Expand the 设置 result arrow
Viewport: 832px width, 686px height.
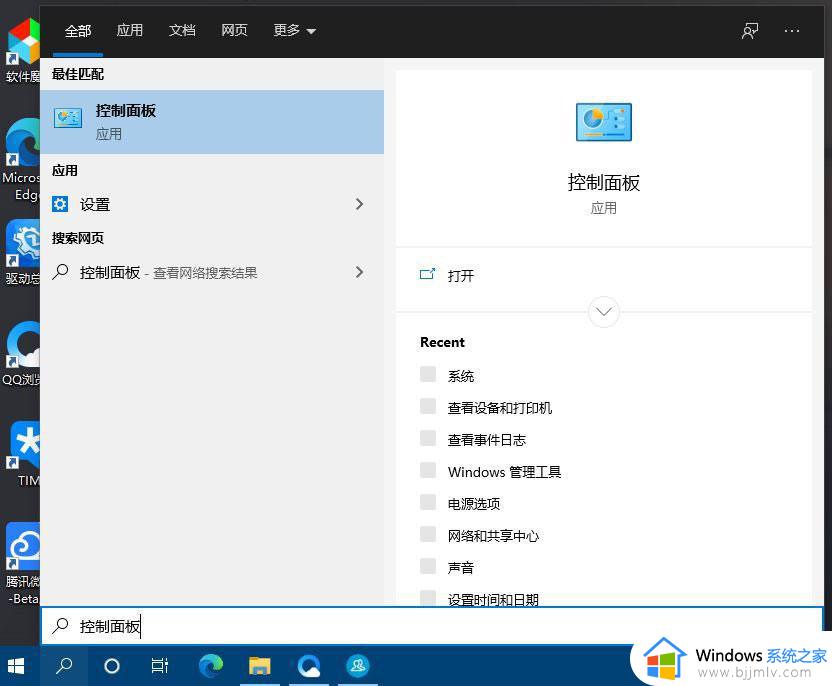(359, 204)
